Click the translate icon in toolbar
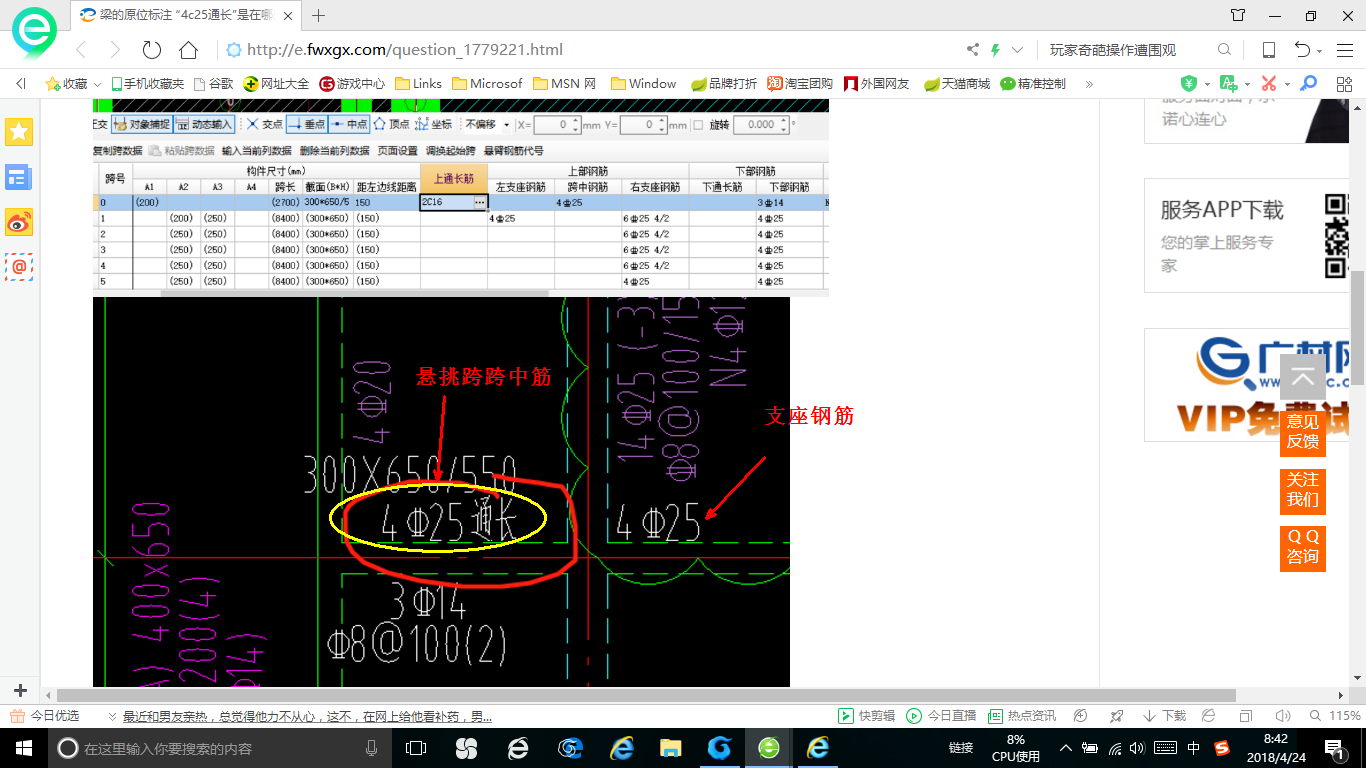Viewport: 1366px width, 768px height. 1229,84
